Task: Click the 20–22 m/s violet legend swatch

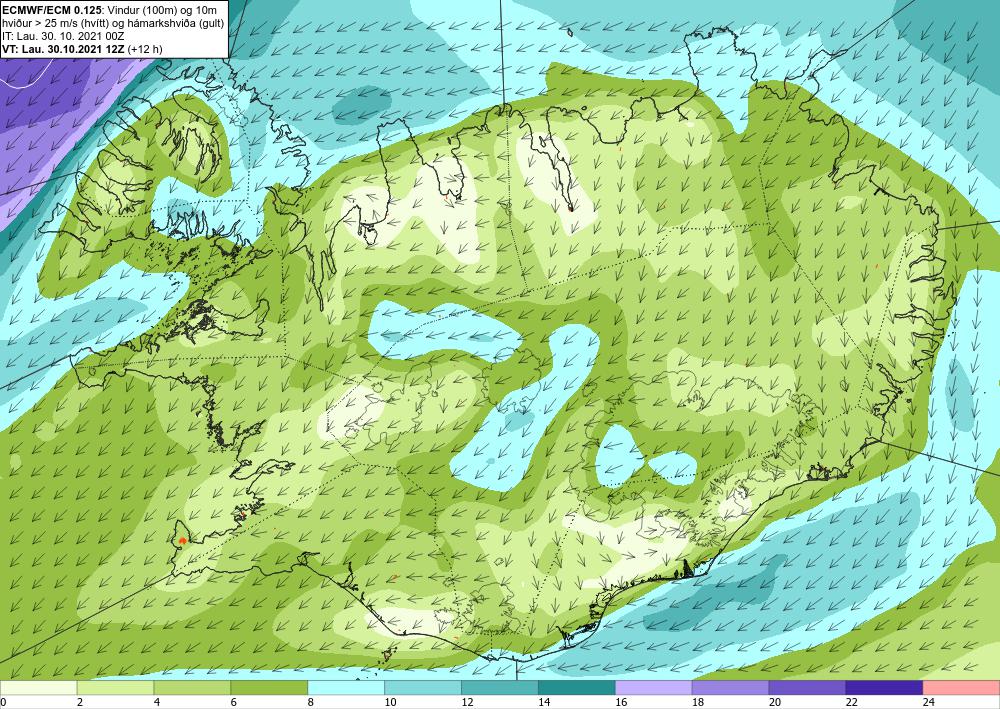Action: 807,688
